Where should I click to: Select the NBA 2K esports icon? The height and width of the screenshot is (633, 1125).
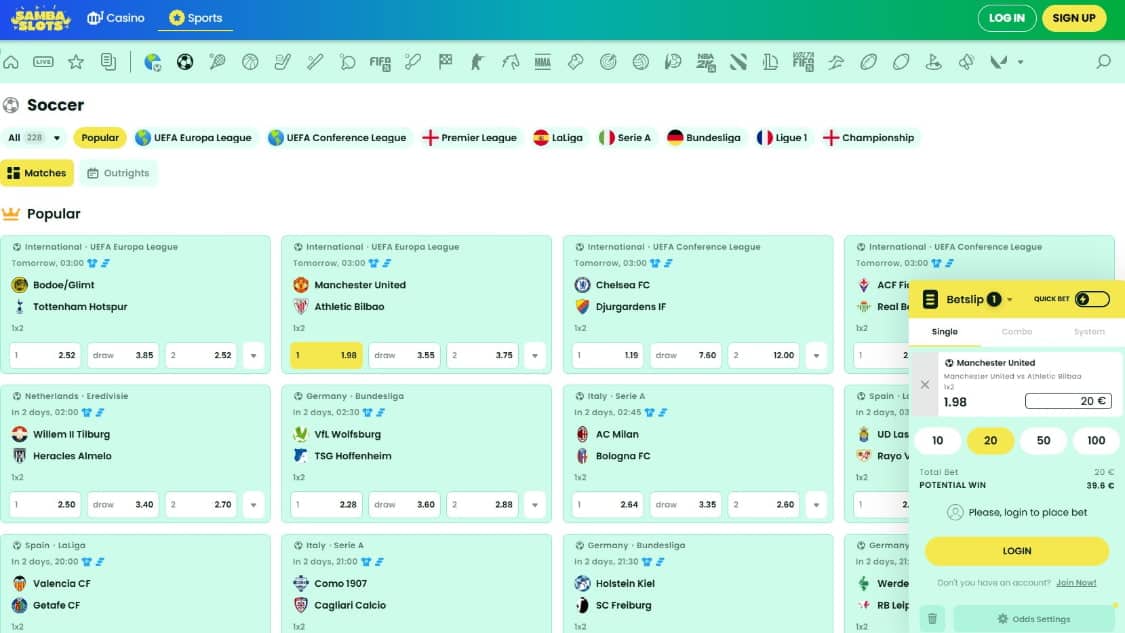(x=705, y=62)
